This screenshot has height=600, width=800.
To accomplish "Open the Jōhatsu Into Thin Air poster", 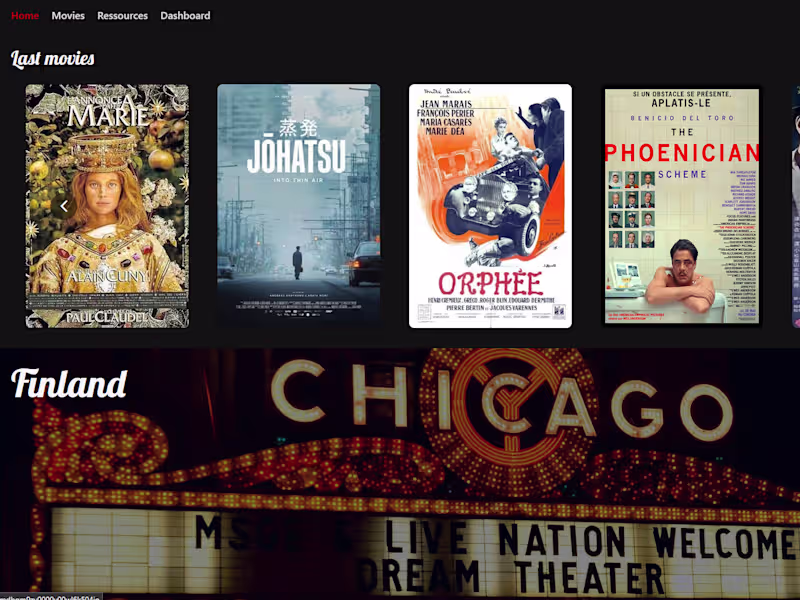I will [298, 206].
